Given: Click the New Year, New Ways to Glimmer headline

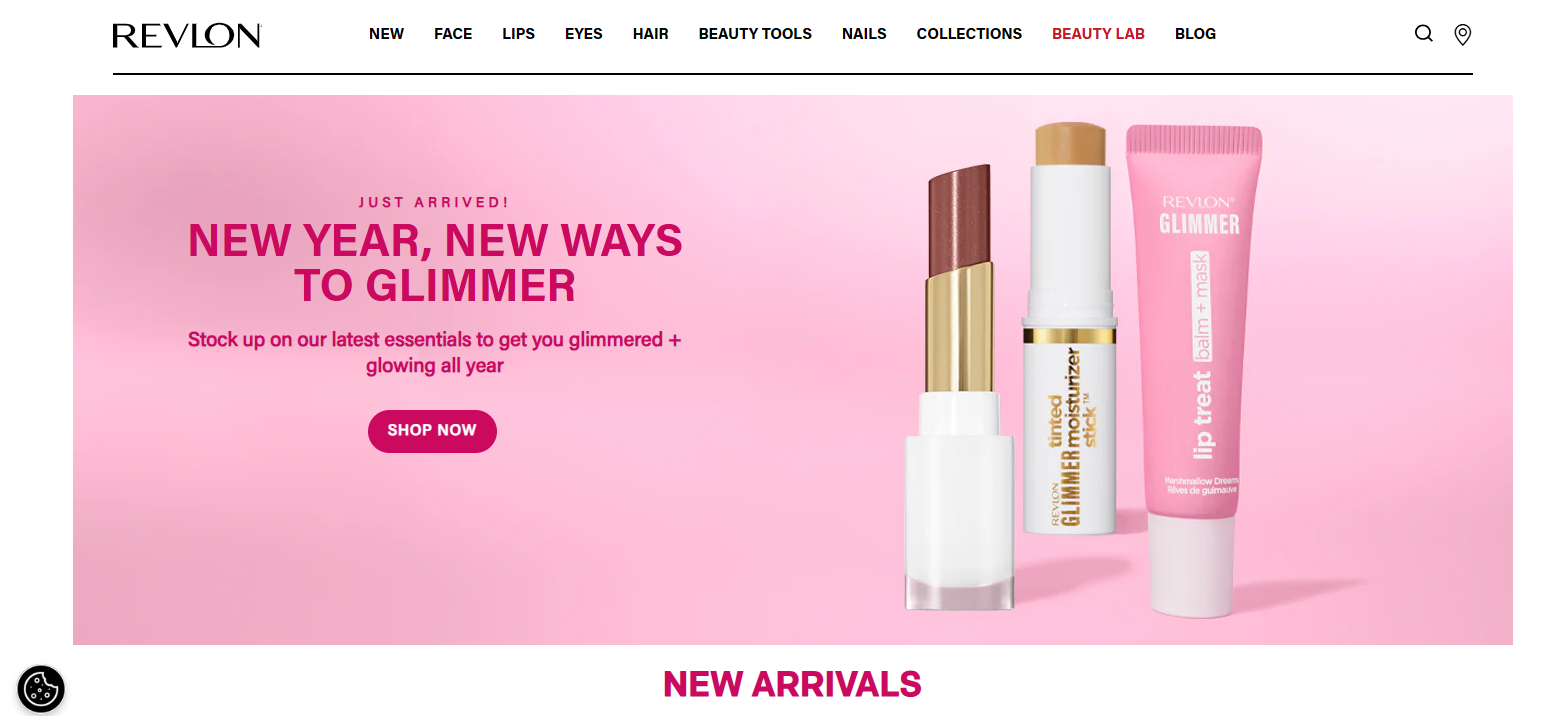Looking at the screenshot, I should point(435,263).
